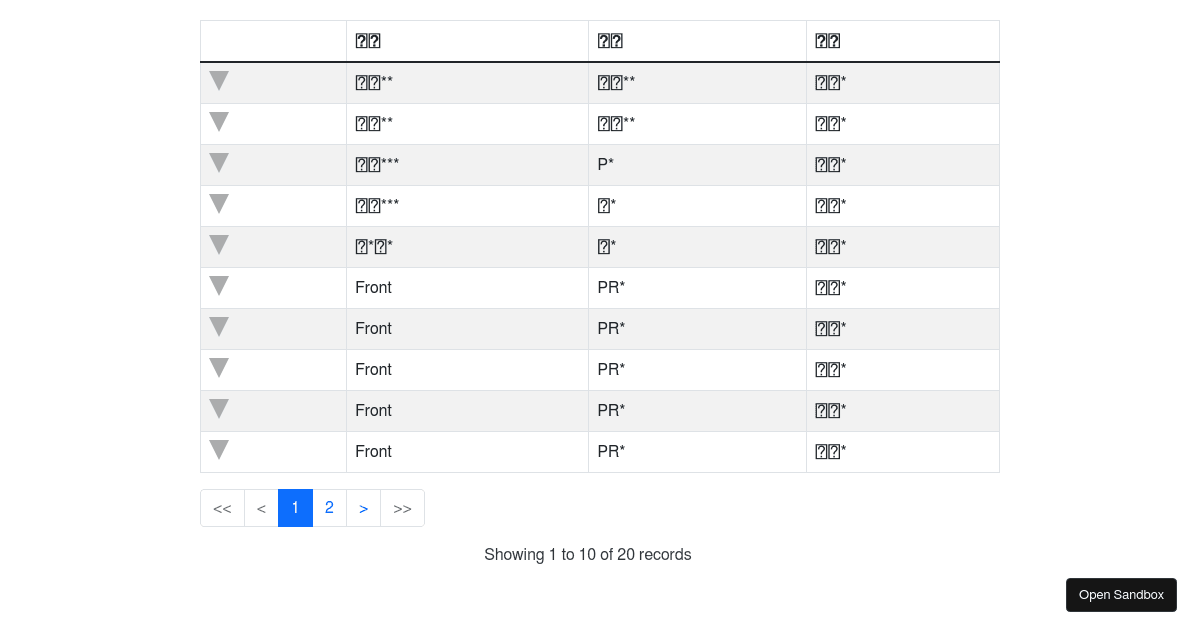Click the P* cell
This screenshot has width=1200, height=630.
pos(606,165)
